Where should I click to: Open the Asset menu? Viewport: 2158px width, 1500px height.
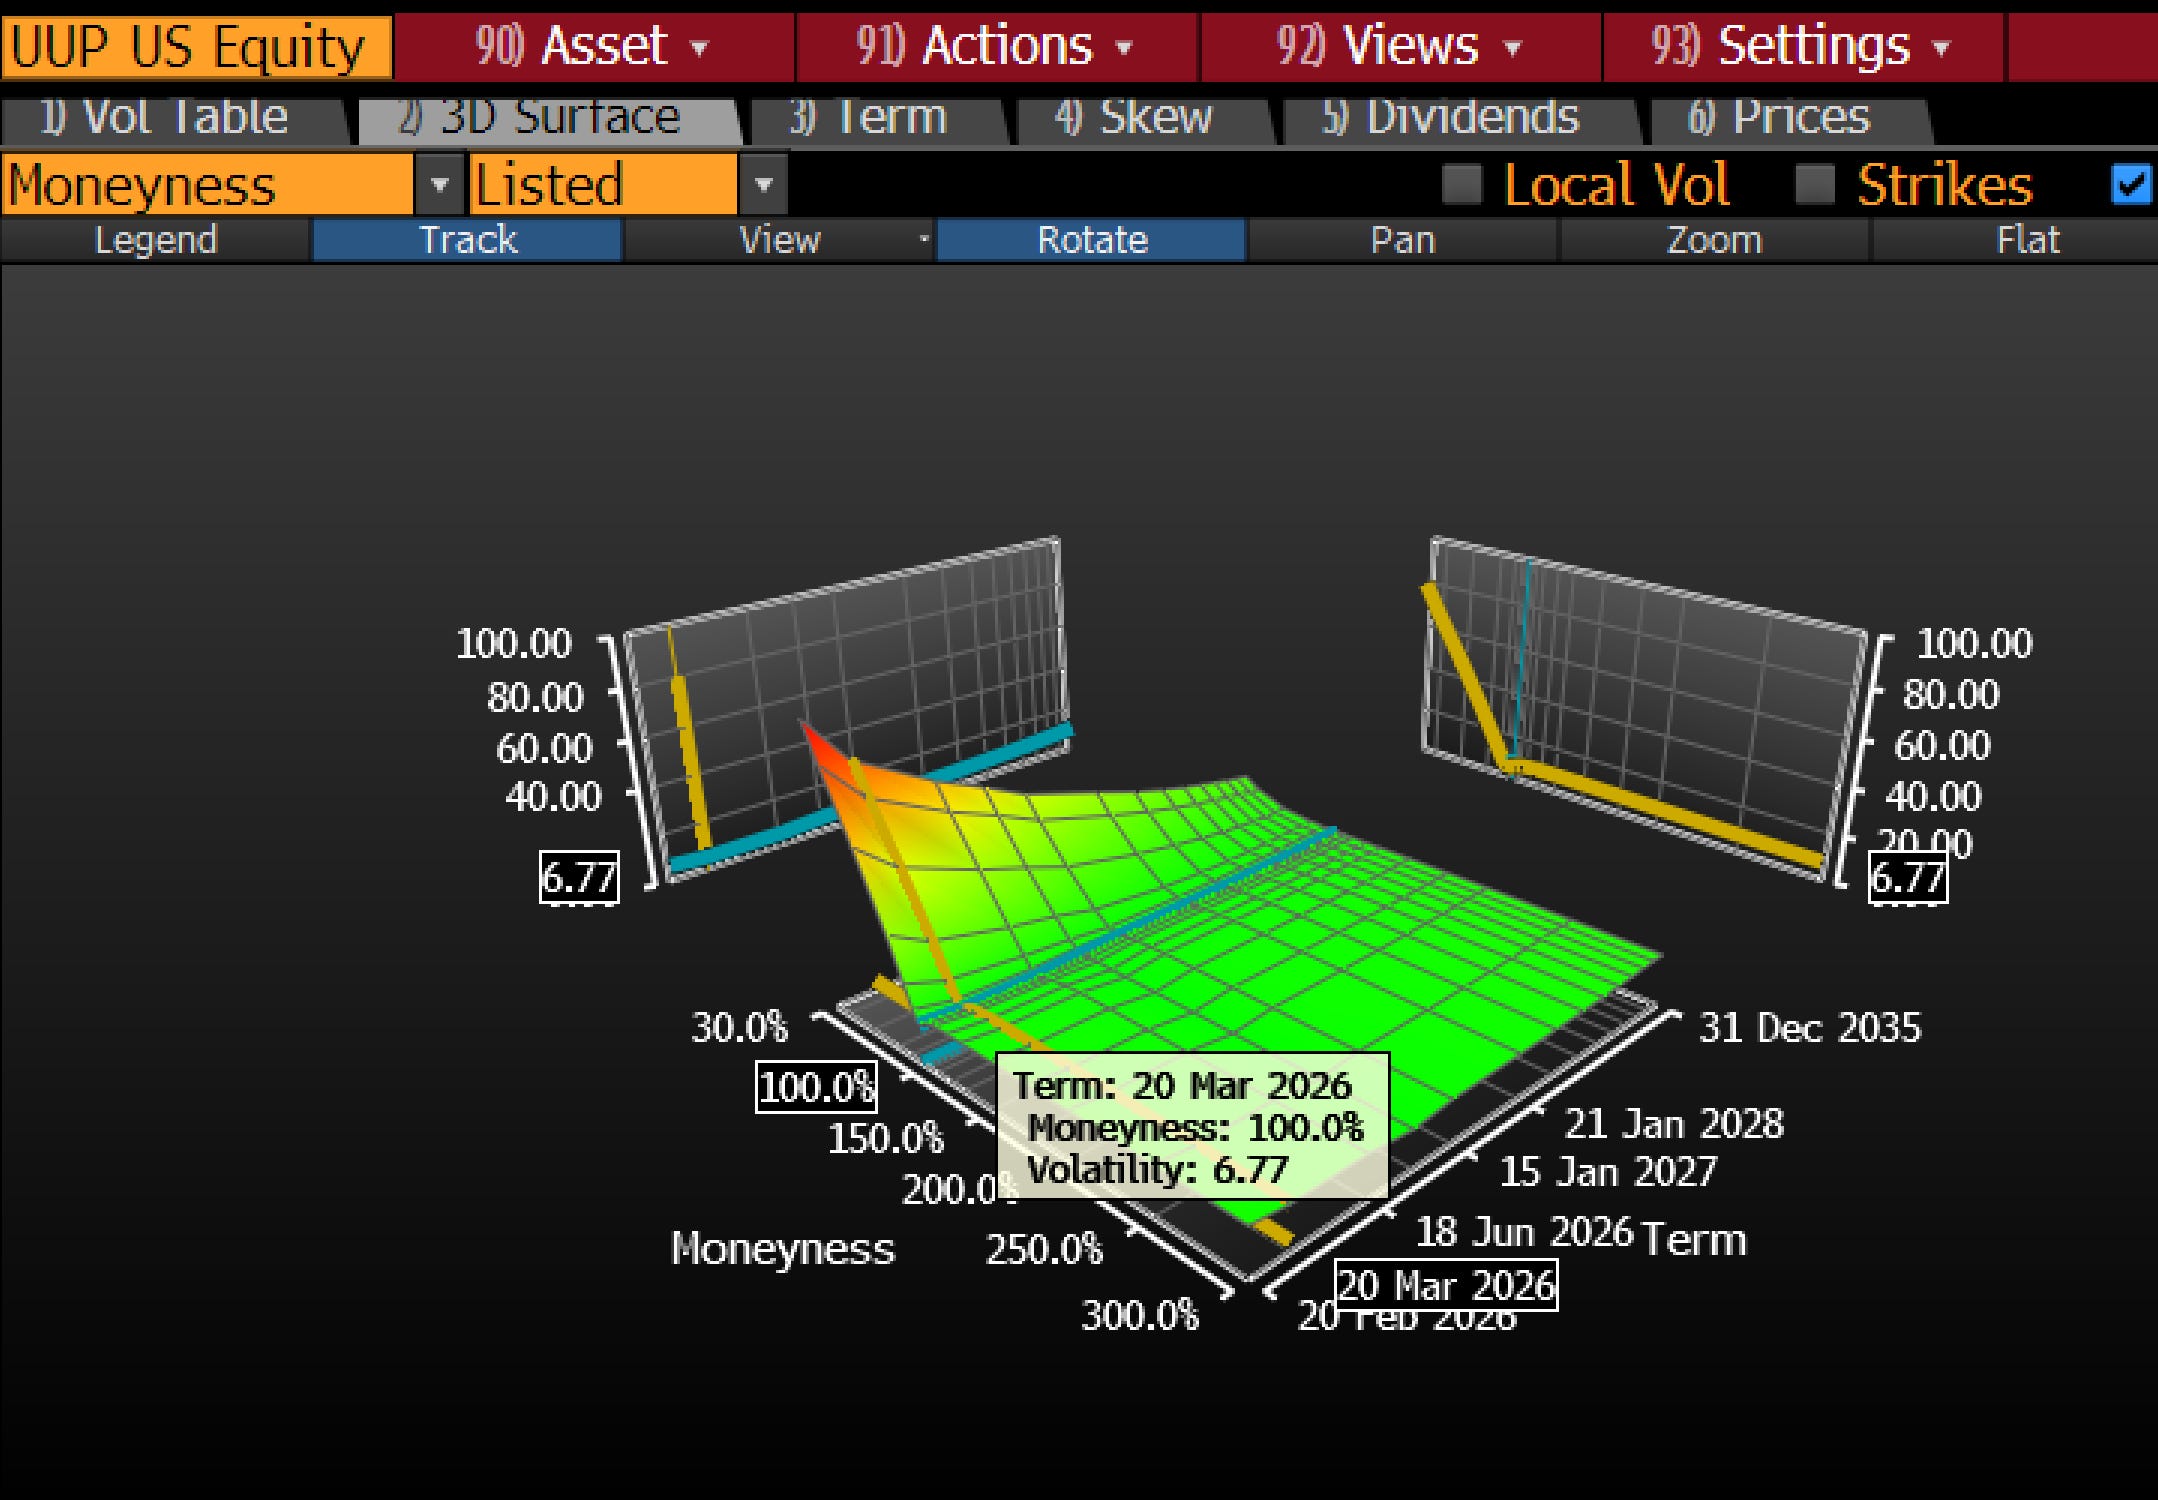(x=594, y=47)
